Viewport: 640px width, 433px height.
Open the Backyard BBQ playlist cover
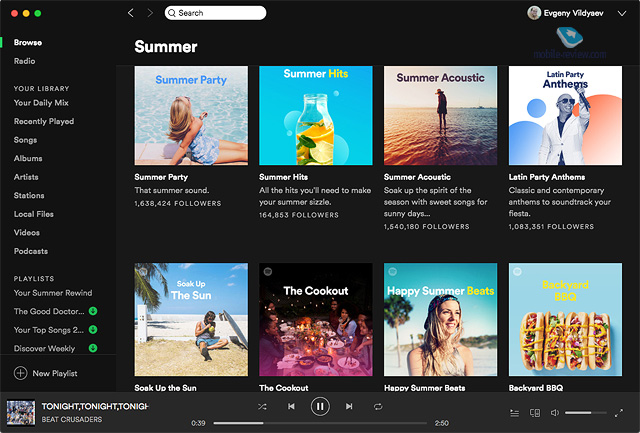(565, 320)
